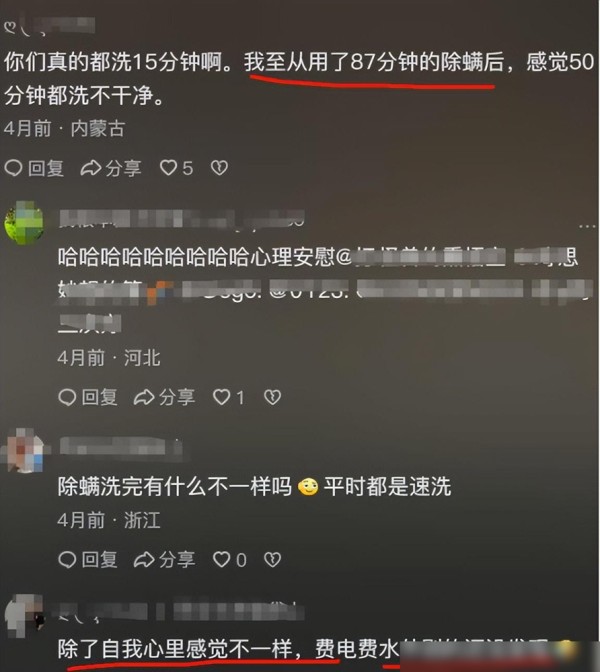Open green avatar of the 河北 commenter
Screen dimensions: 600x672
click(x=24, y=222)
